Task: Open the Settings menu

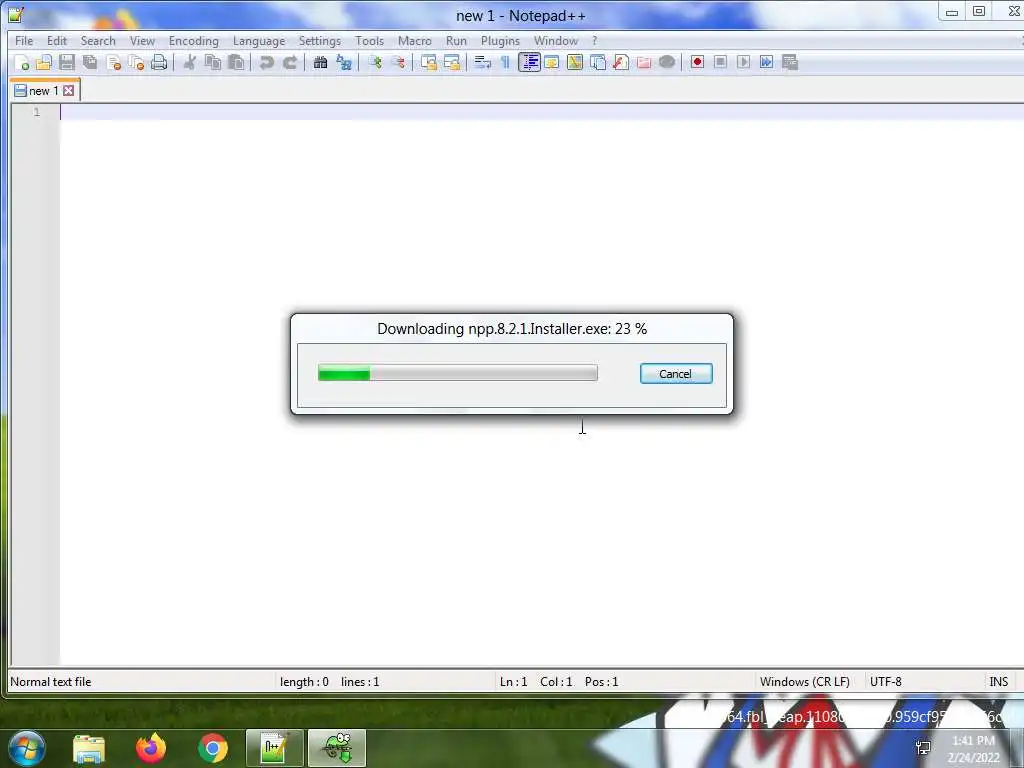Action: [x=319, y=40]
